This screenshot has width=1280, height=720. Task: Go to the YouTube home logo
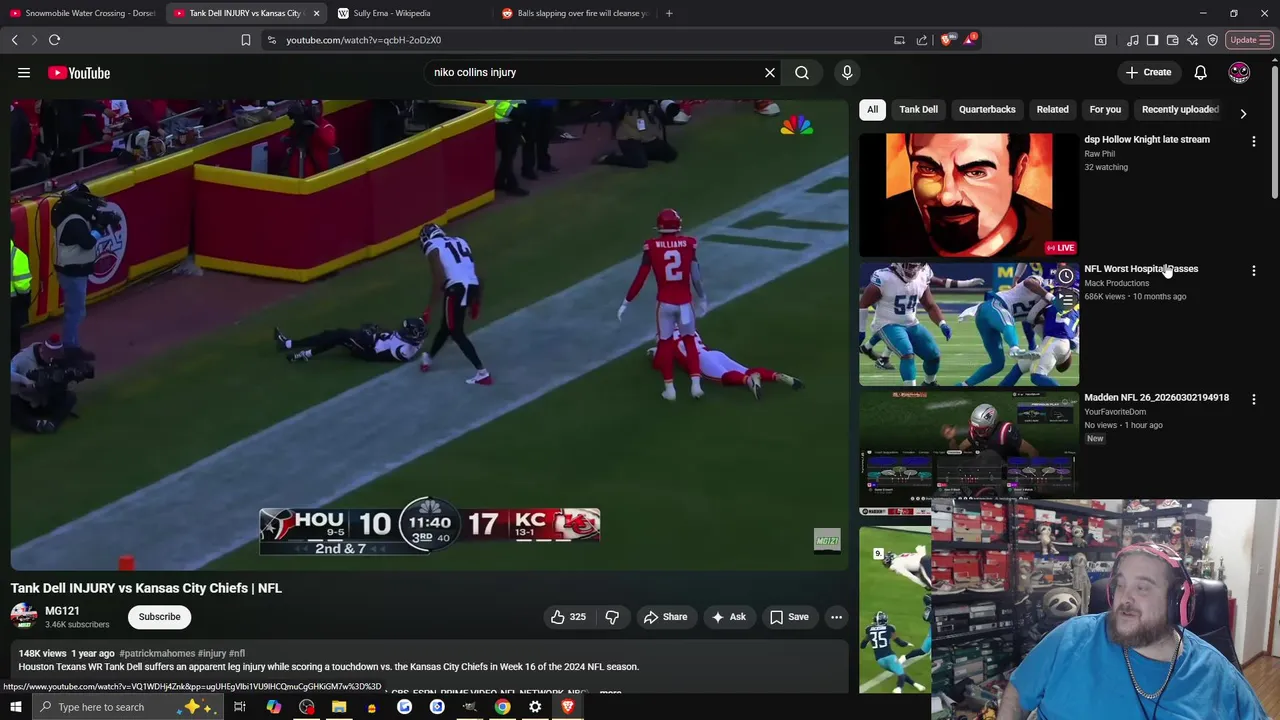point(79,73)
